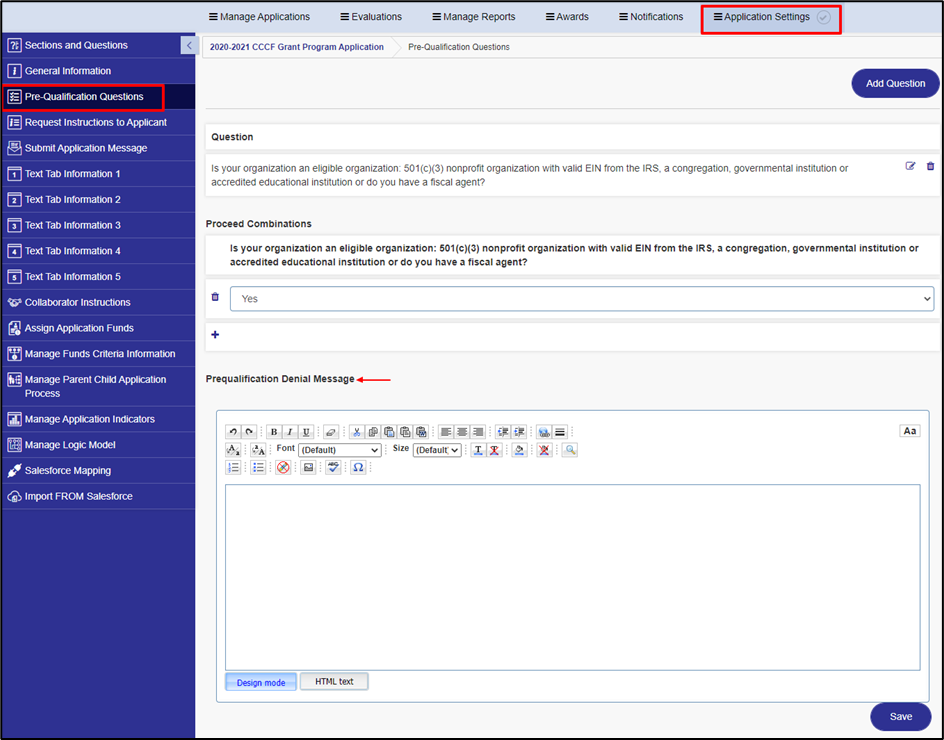Viewport: 944px width, 740px height.
Task: Open the Manage Reports menu
Action: 473,17
